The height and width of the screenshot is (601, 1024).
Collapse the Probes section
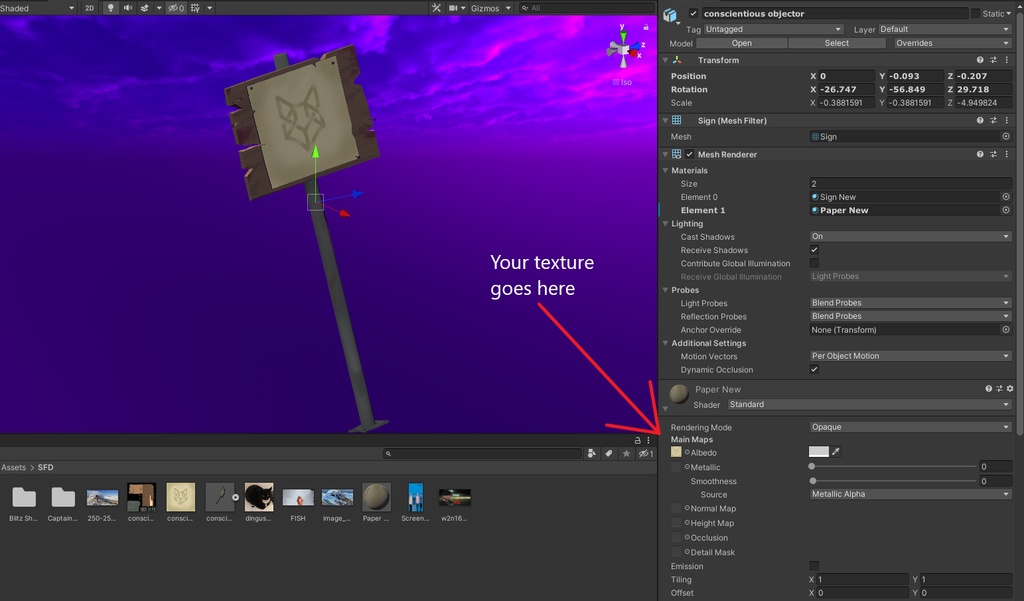665,290
